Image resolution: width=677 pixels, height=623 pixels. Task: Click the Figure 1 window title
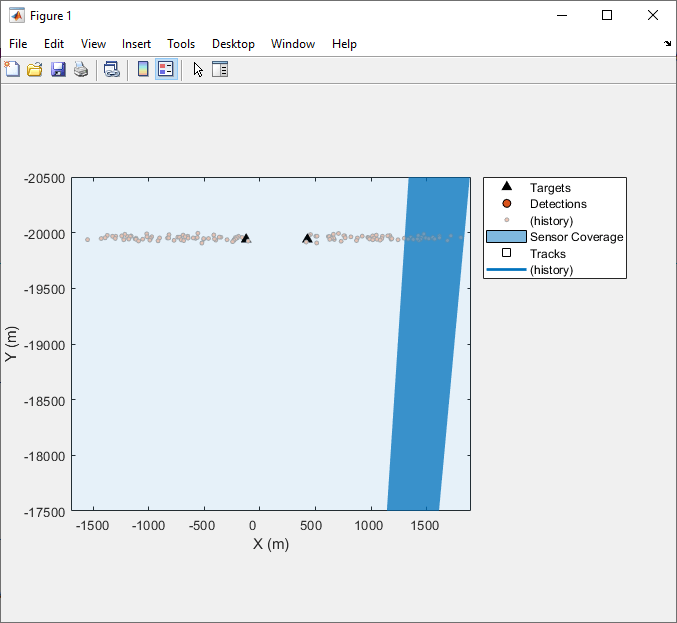pyautogui.click(x=51, y=16)
